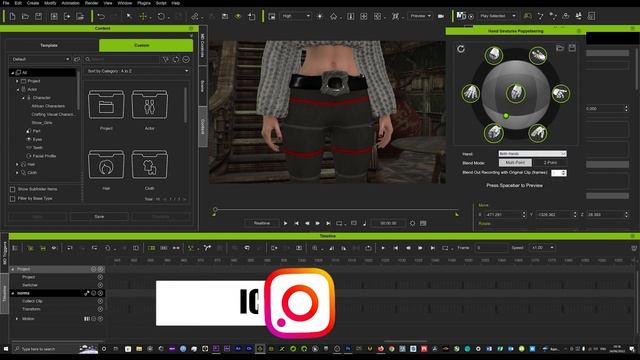Collapse the Project track group in timeline
Screen dimensions: 640x360
click(13, 269)
